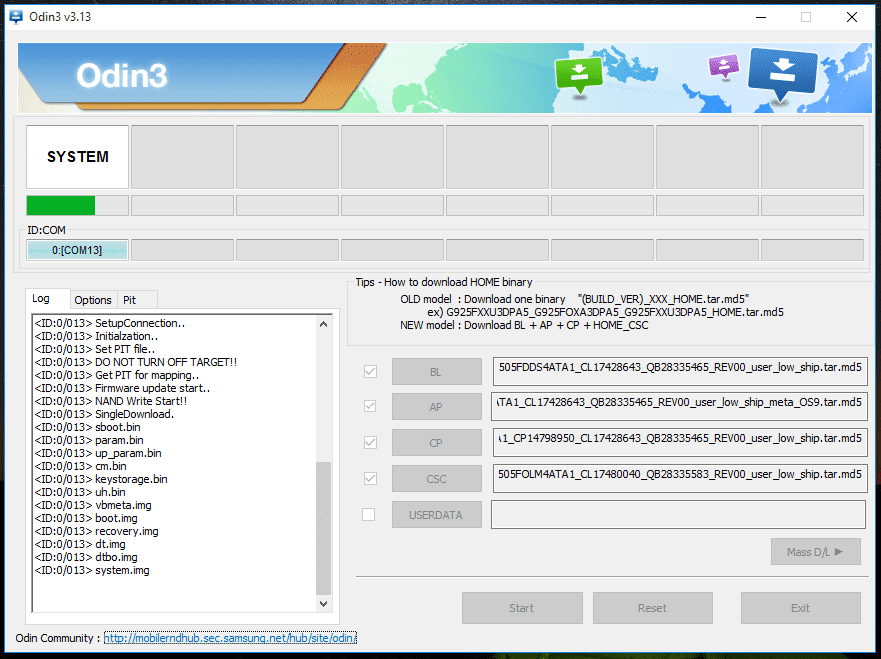Click the Mass D/L button
881x659 pixels.
click(x=815, y=552)
